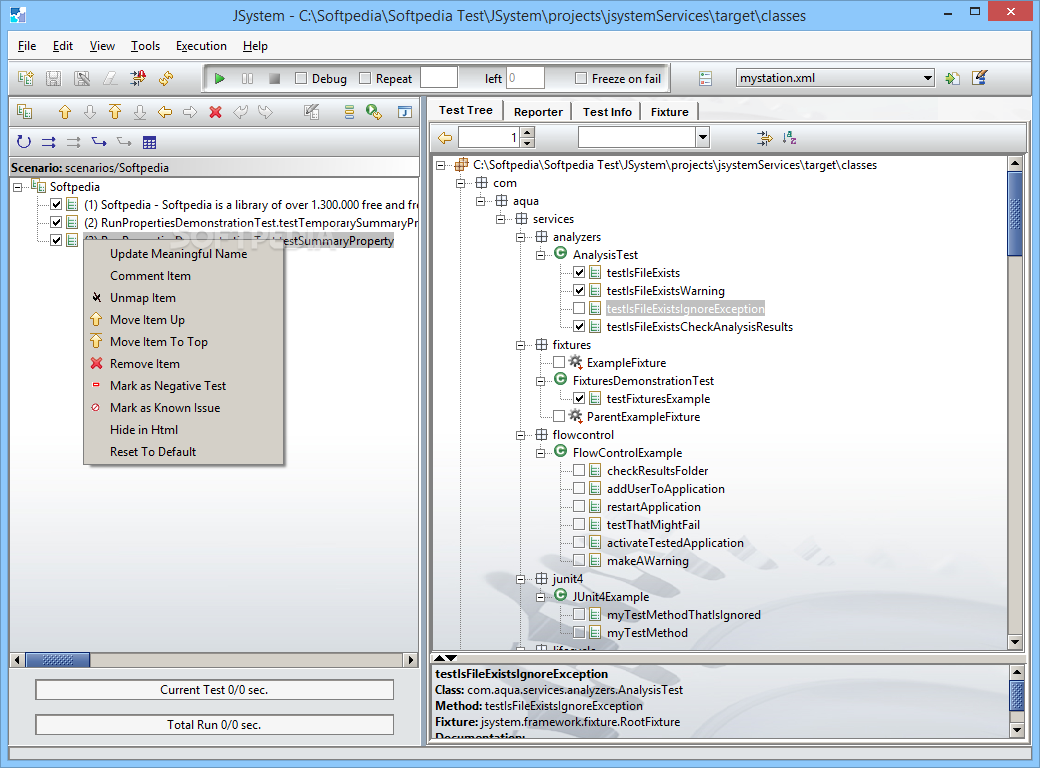Screen dimensions: 1040x768
Task: Check the checkResultsFolder checkbox
Action: click(579, 470)
